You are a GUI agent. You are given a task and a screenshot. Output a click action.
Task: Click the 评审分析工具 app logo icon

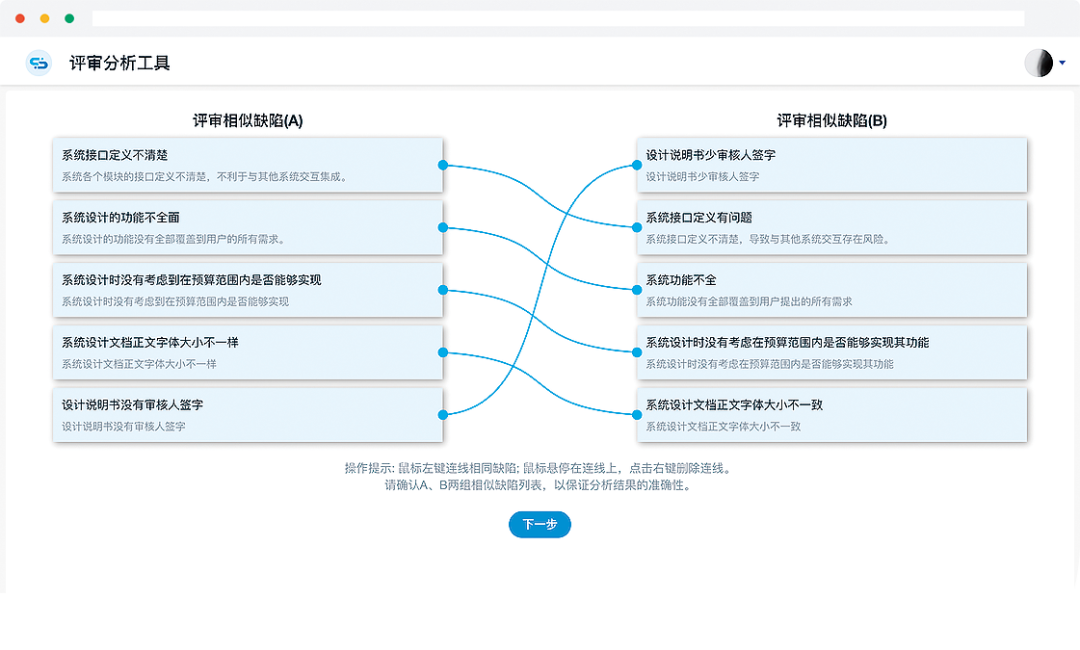tap(38, 62)
